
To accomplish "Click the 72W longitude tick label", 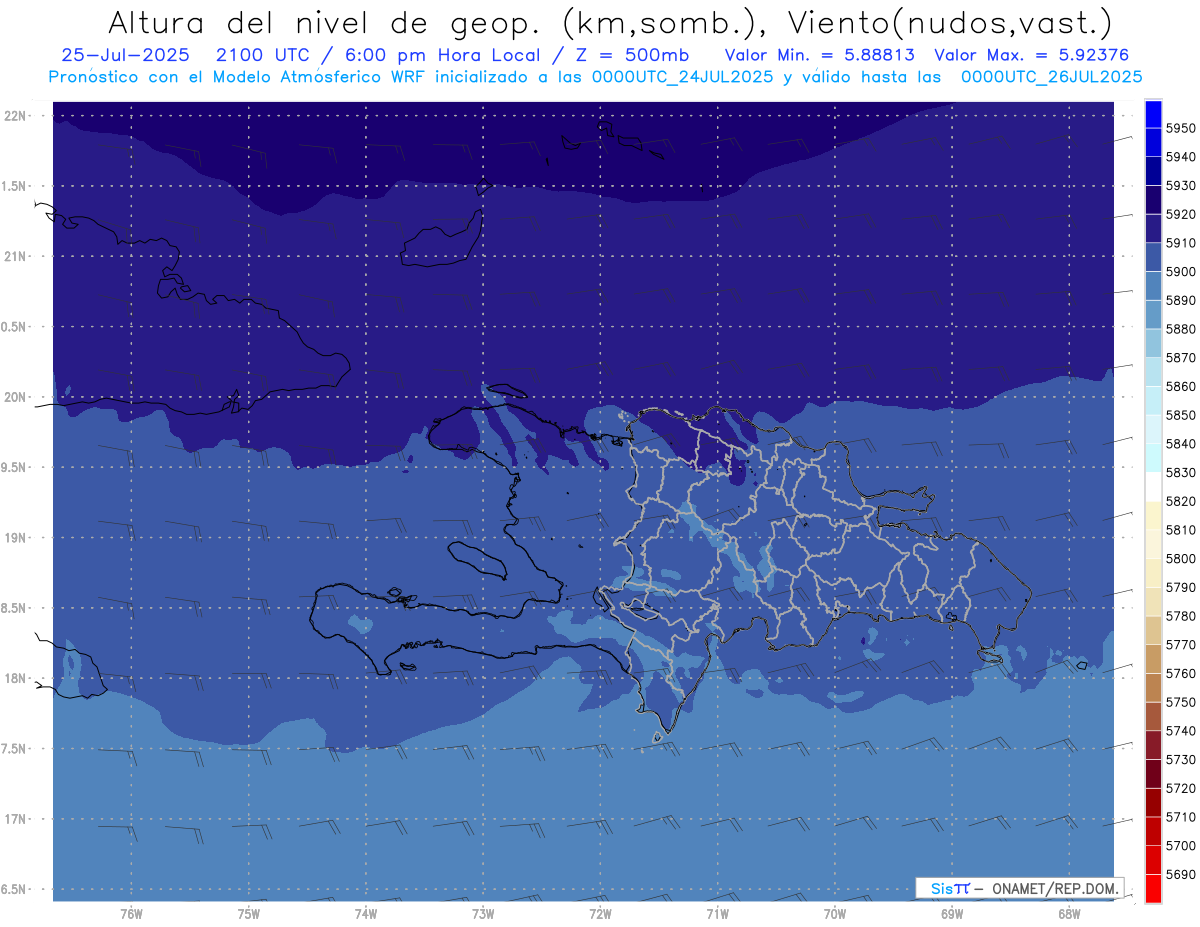I will pos(600,913).
